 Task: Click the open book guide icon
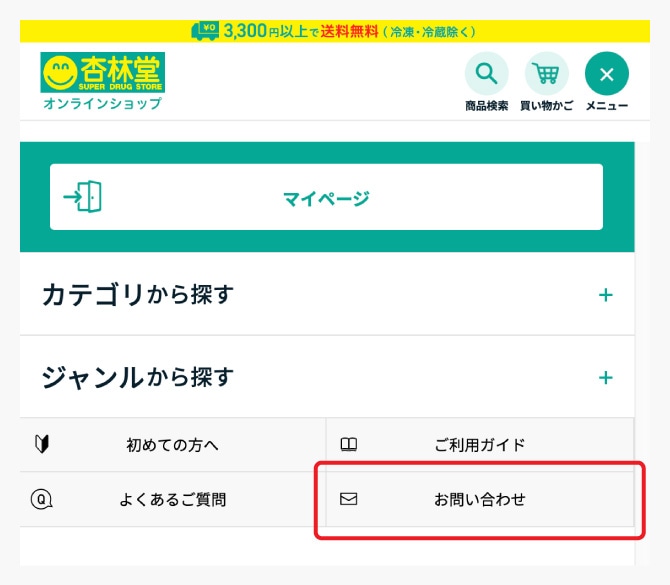[x=349, y=444]
